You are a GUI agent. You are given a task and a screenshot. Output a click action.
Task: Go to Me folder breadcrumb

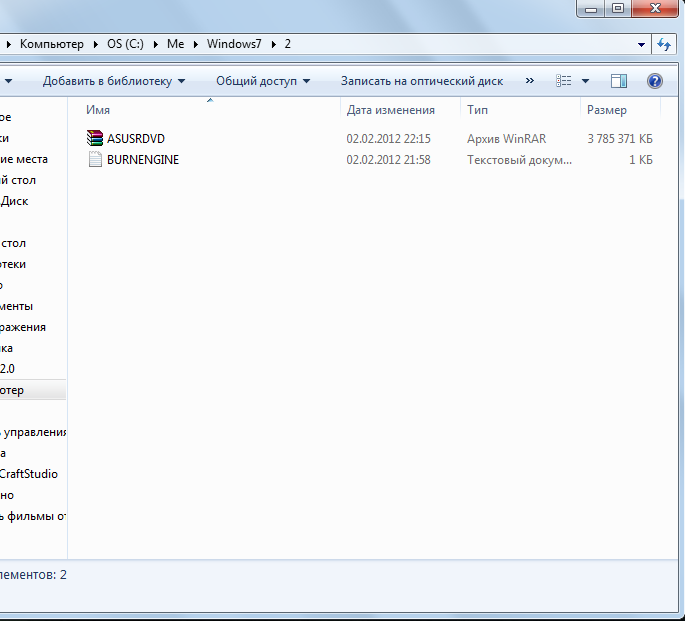[176, 44]
